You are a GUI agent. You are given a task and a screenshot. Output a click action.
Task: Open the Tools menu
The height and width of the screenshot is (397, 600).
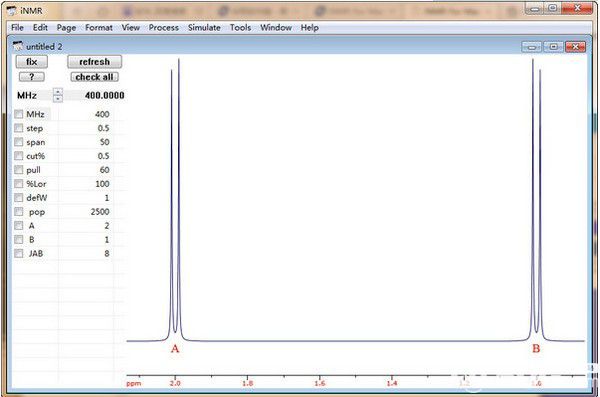coord(240,28)
